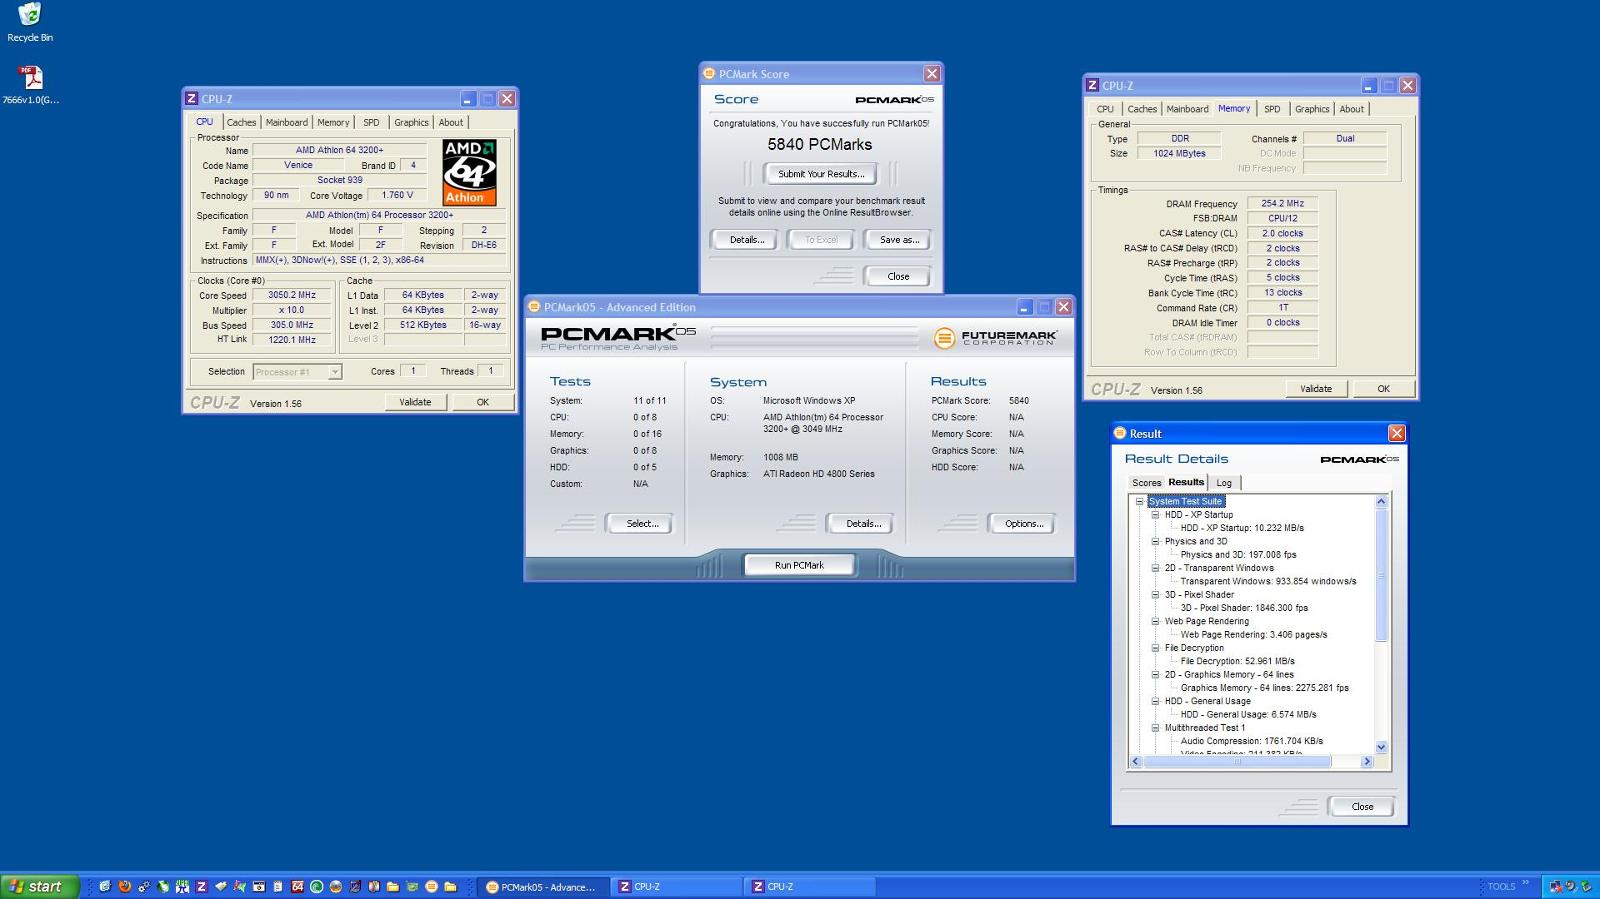Click the gears quick launch icon

tap(144, 886)
